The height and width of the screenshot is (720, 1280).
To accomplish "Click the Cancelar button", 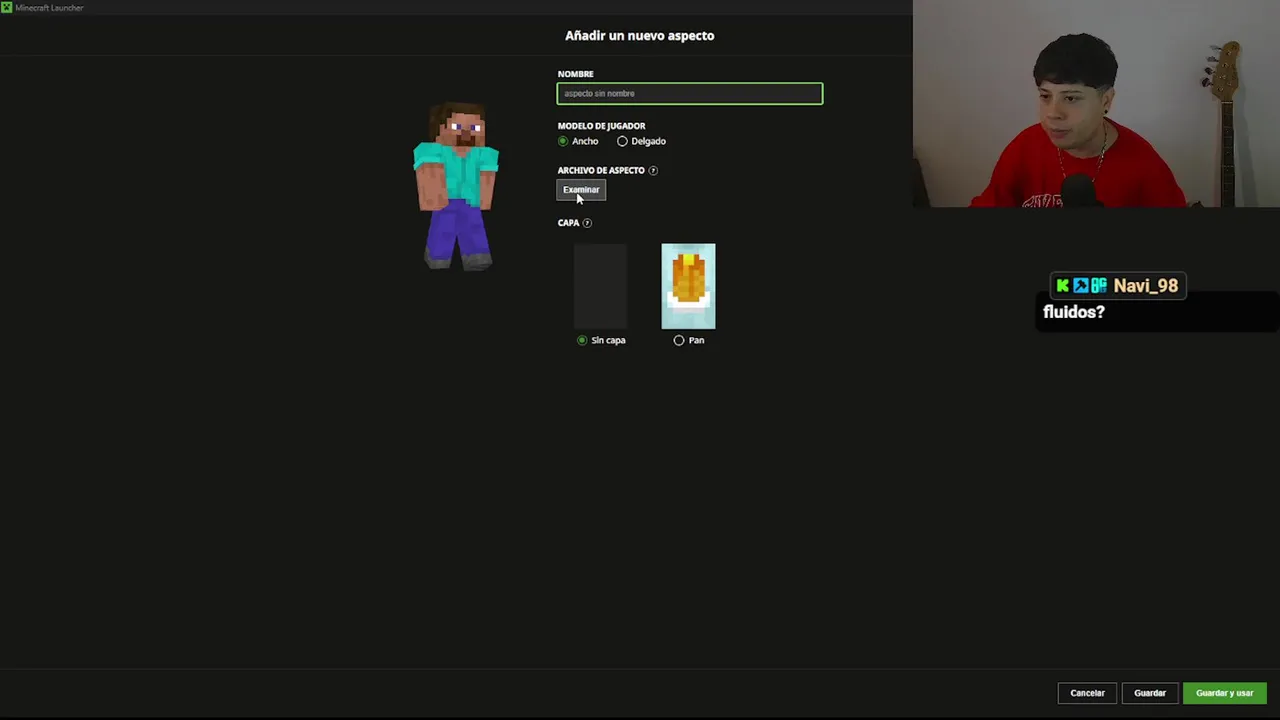I will 1087,693.
